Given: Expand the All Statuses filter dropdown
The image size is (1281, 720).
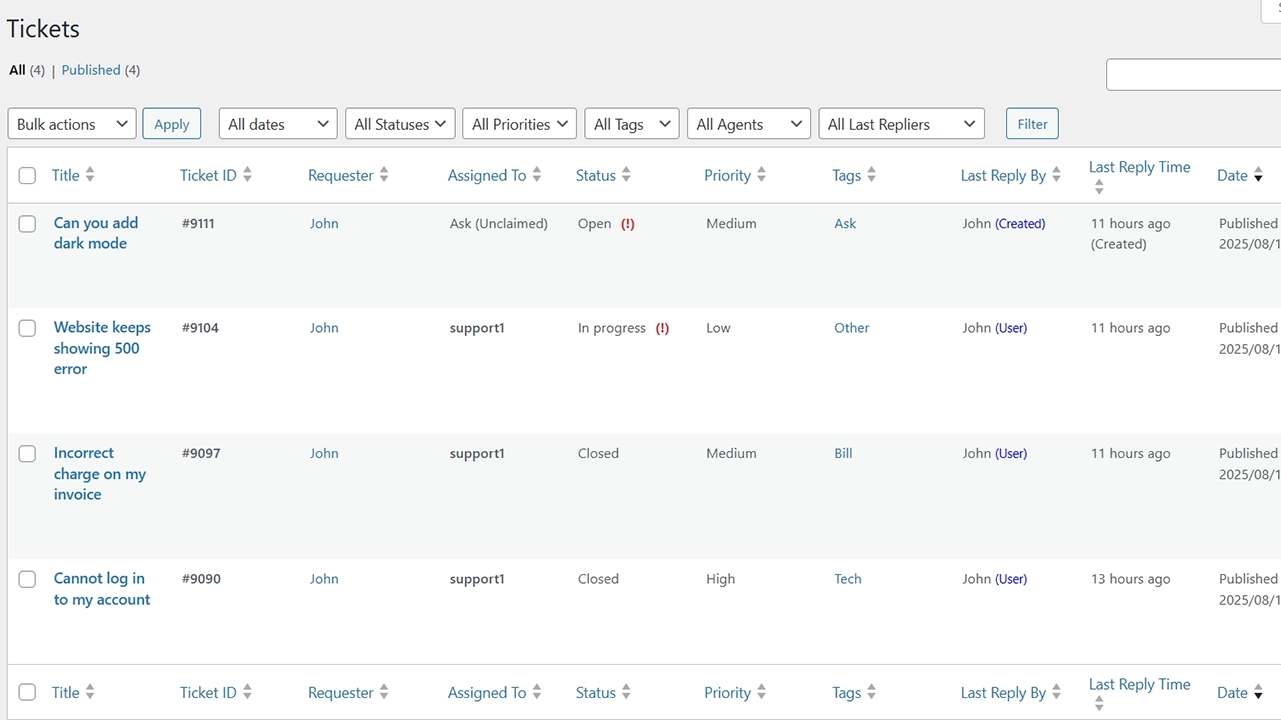Looking at the screenshot, I should tap(400, 124).
